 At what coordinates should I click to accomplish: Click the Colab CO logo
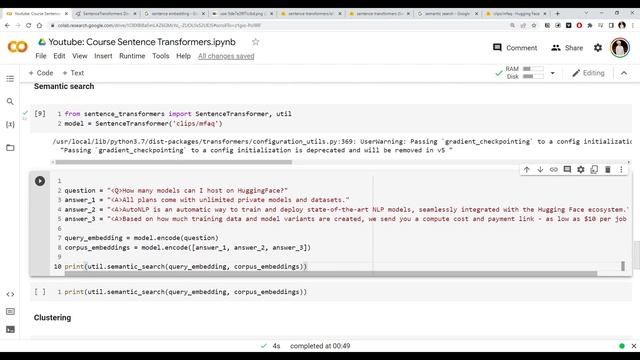coord(18,47)
